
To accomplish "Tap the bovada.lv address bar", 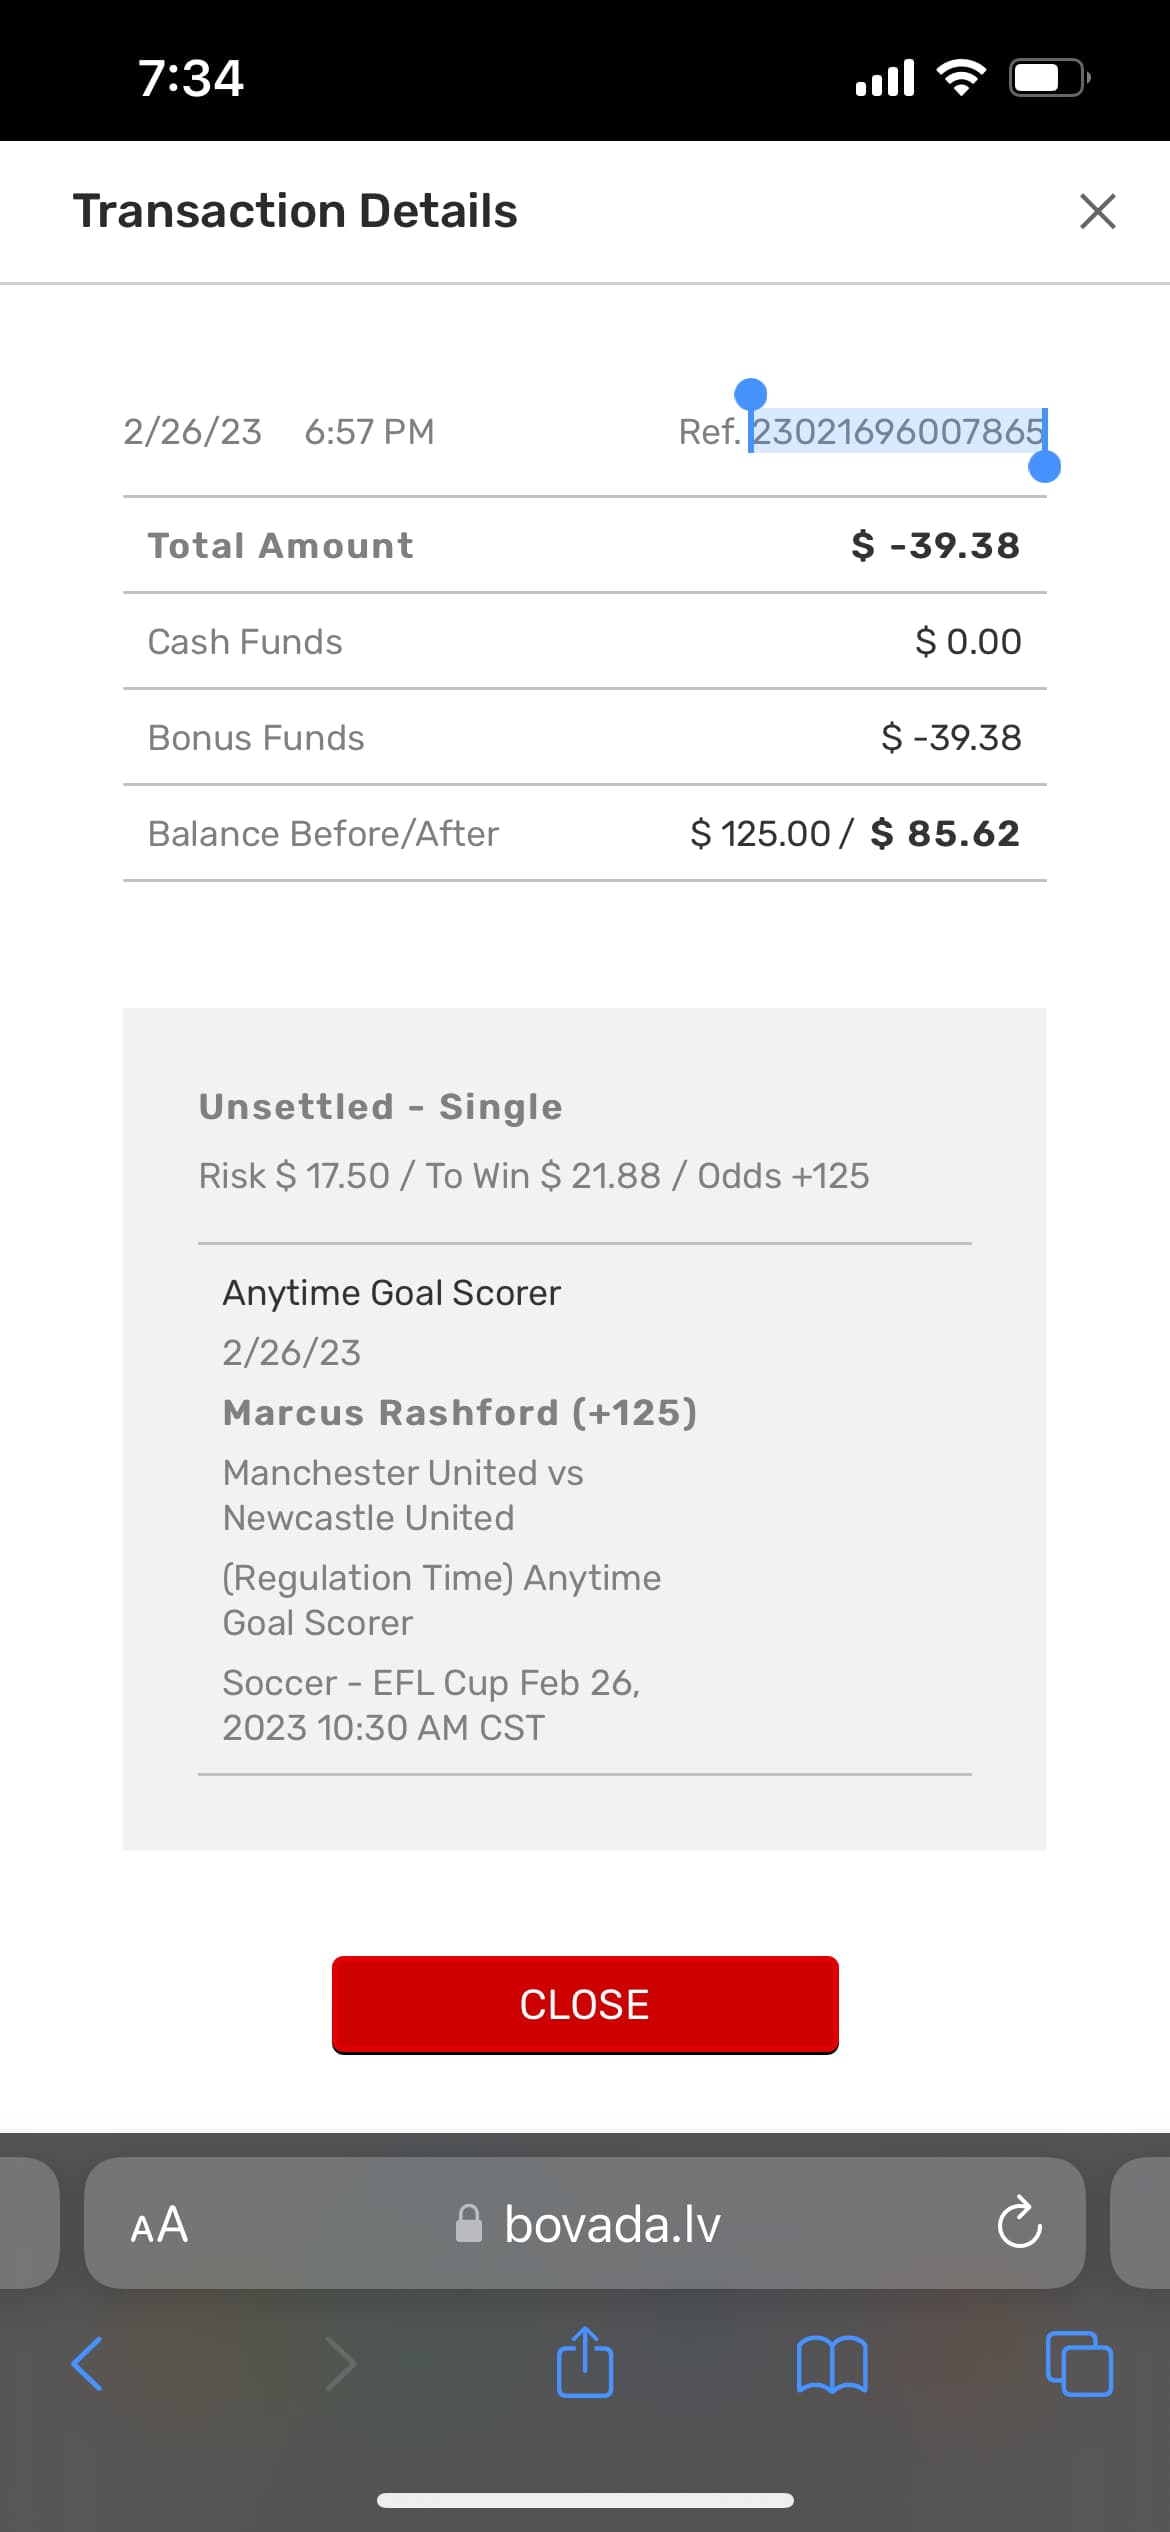I will tap(612, 2224).
